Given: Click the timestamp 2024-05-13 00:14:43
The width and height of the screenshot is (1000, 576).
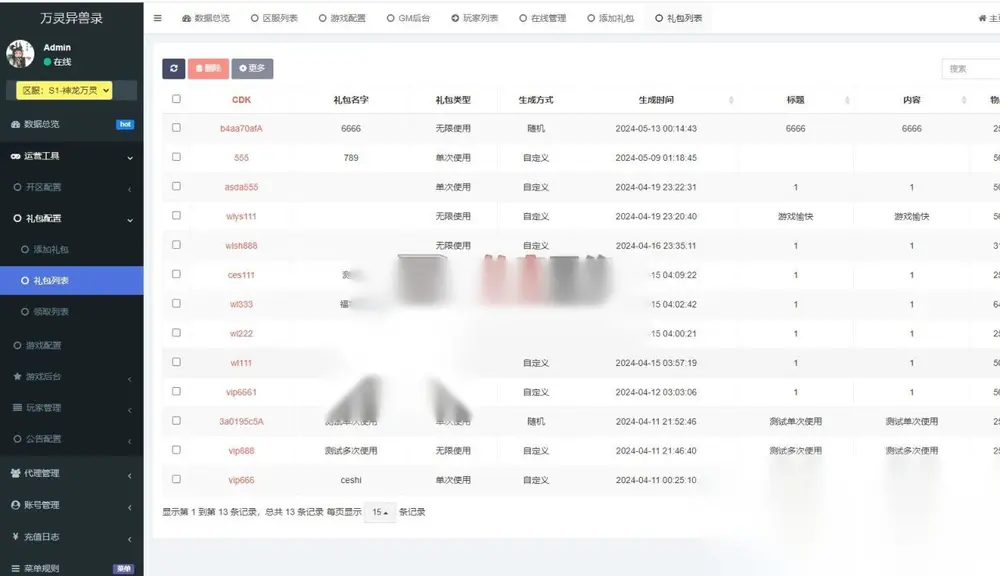Looking at the screenshot, I should pyautogui.click(x=656, y=128).
